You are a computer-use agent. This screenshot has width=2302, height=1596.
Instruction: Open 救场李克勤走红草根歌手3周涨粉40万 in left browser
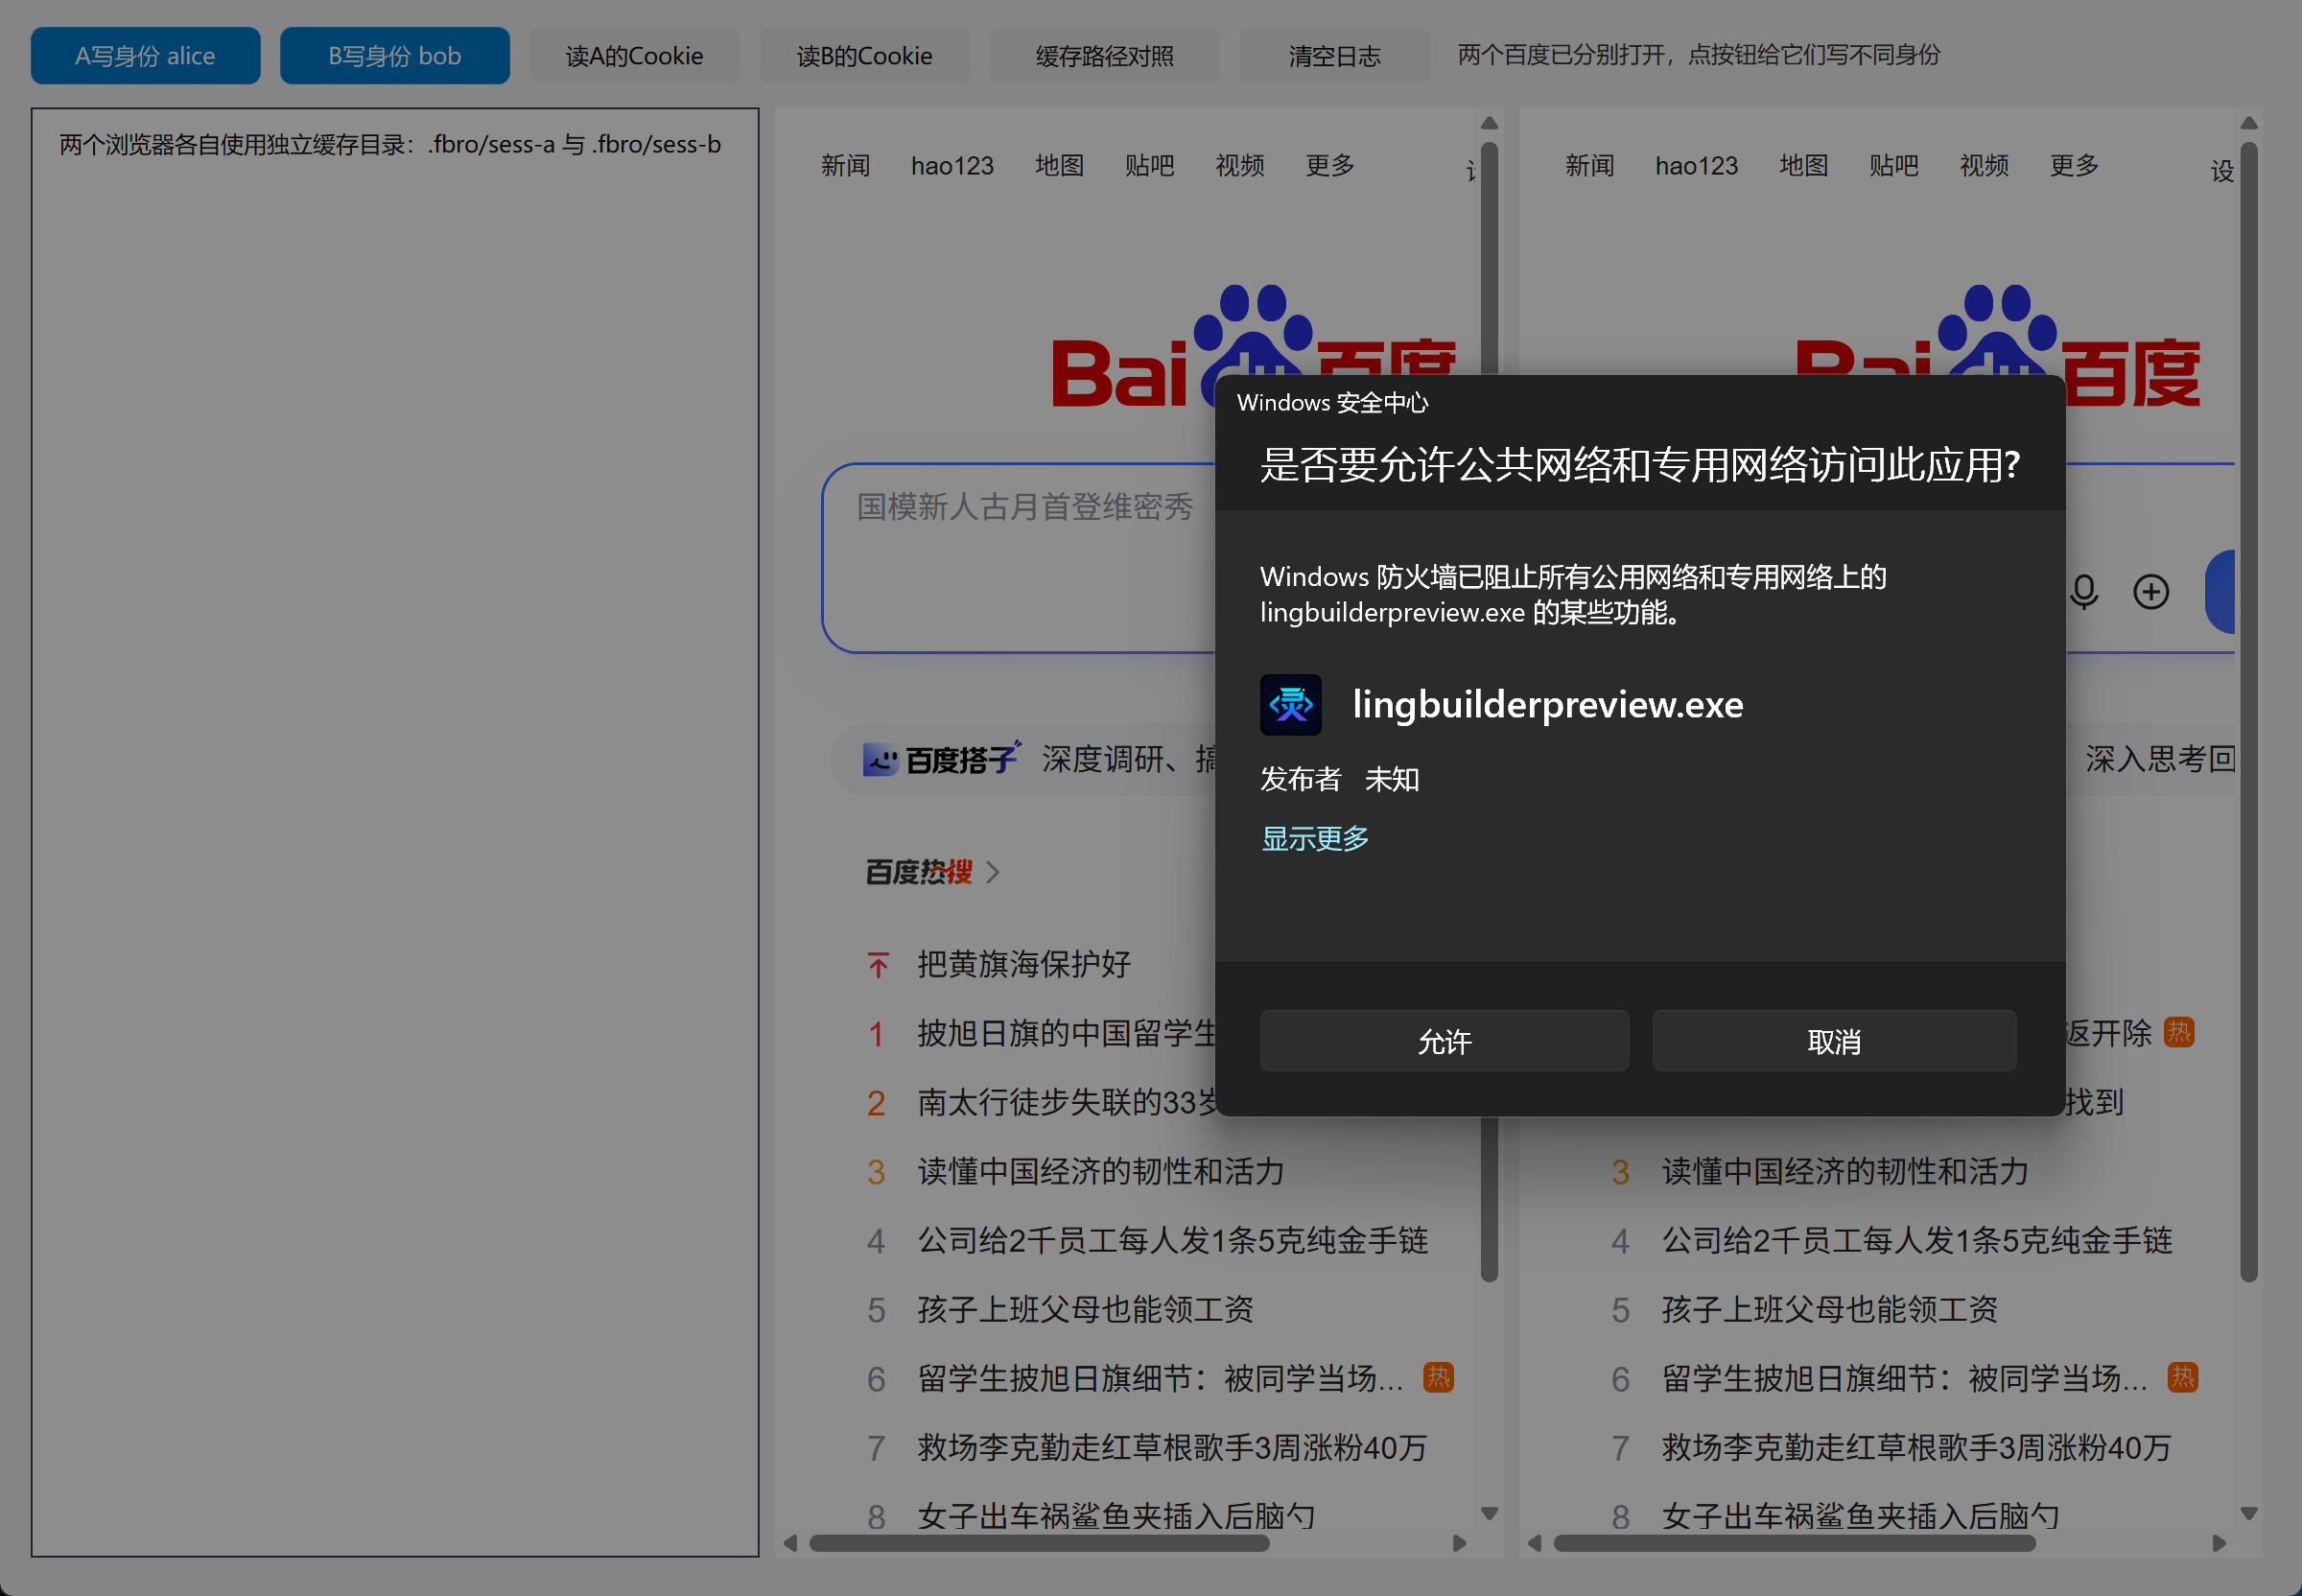(x=1172, y=1447)
